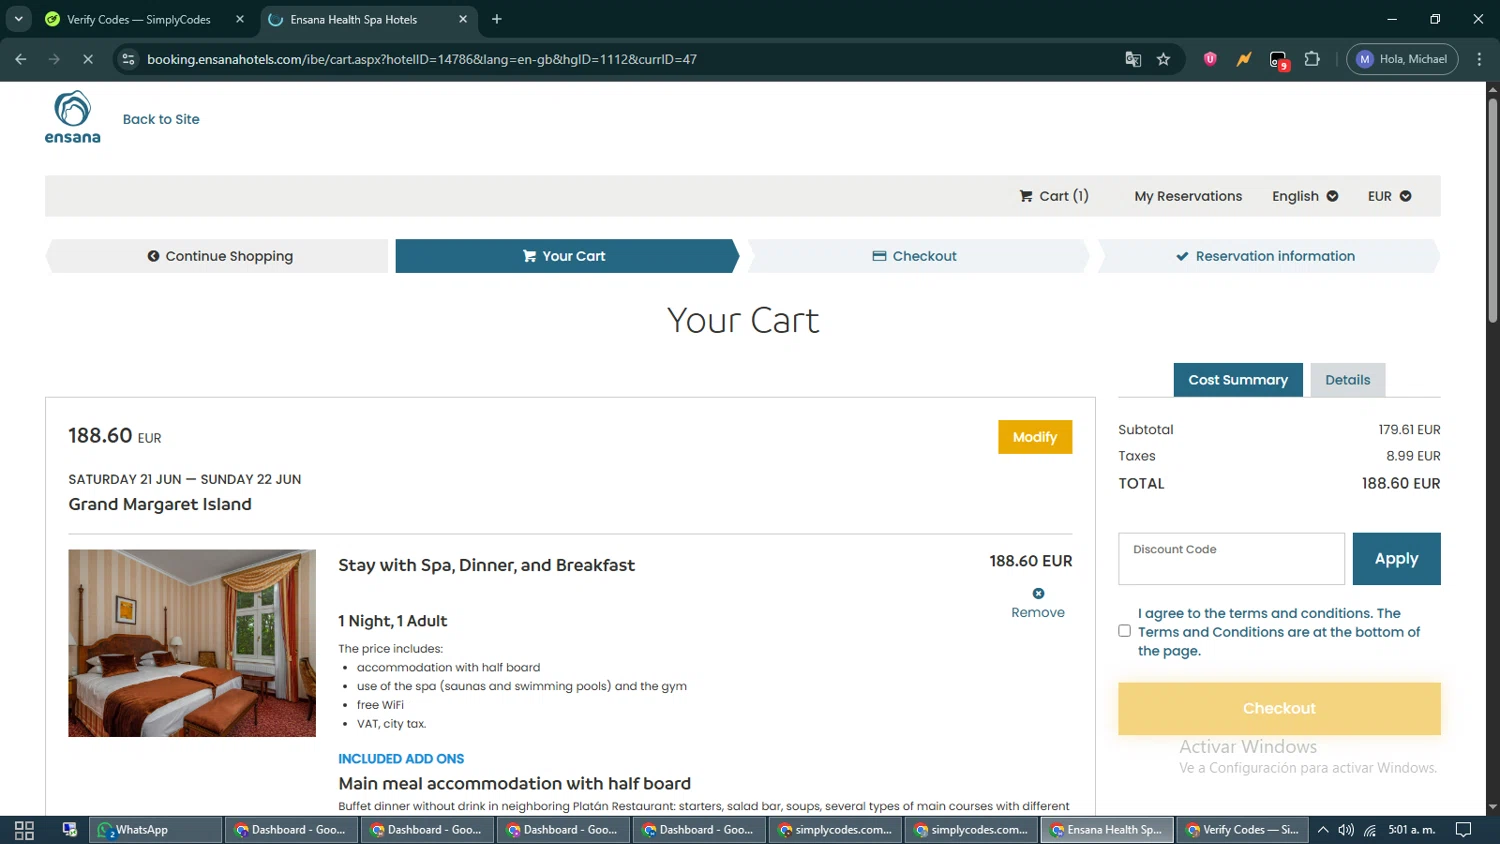Open the first Dashboard - Goo... taskbar window
This screenshot has width=1500, height=844.
tap(291, 830)
